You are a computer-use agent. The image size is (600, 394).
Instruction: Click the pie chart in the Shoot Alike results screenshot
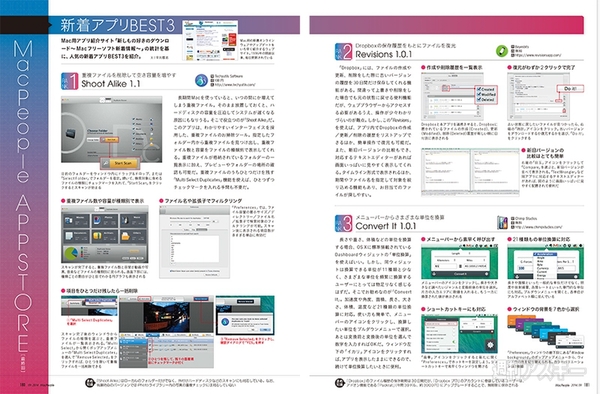[x=71, y=254]
